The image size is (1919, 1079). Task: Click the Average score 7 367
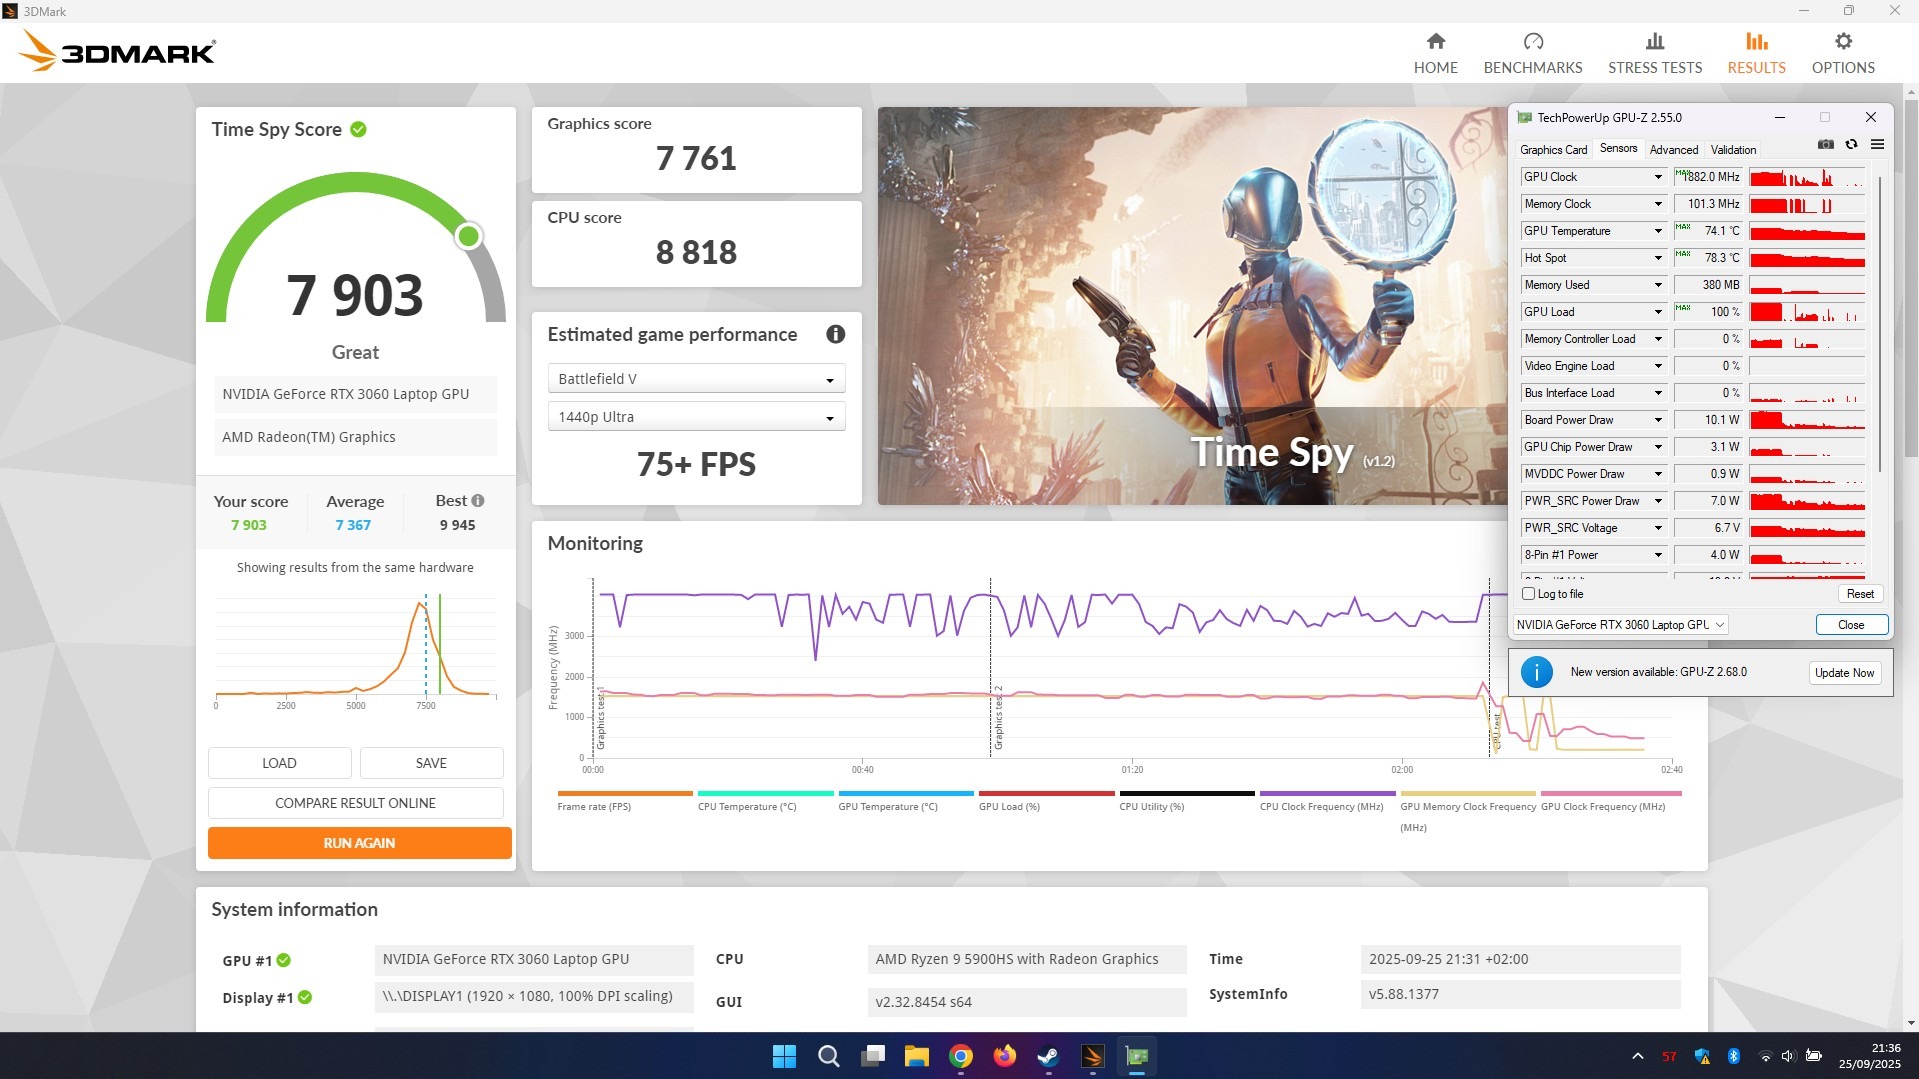pos(353,525)
